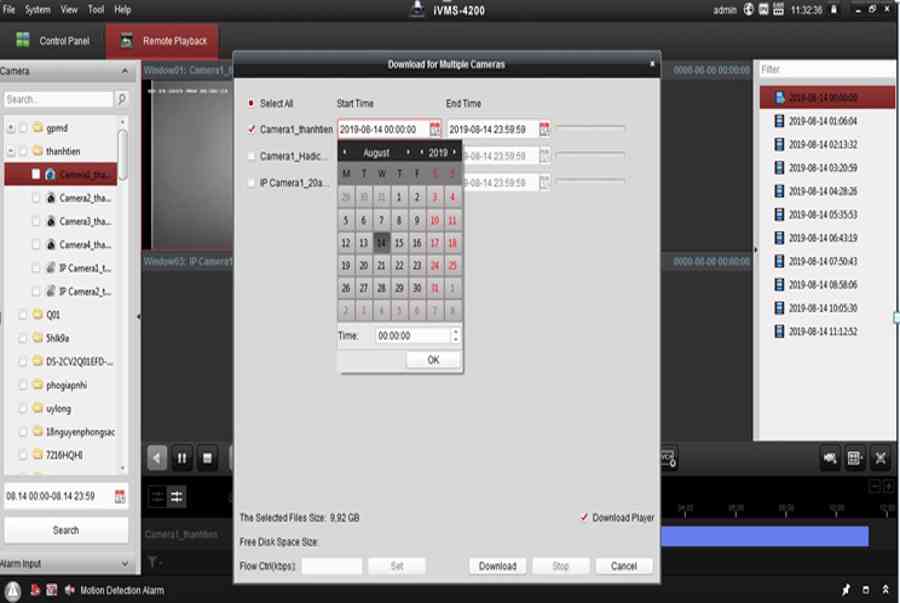
Task: Toggle the Download Player checkbox
Action: click(x=584, y=518)
